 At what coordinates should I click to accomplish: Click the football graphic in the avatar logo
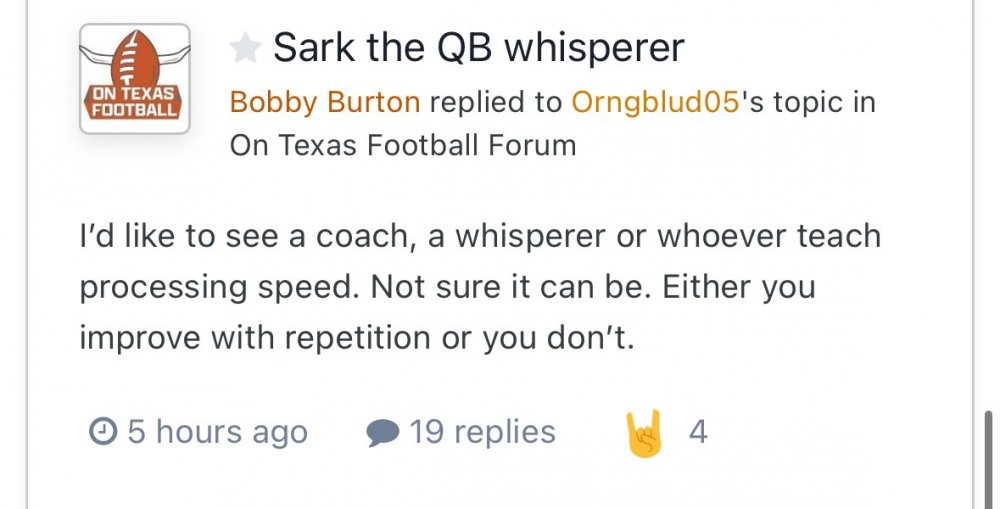(133, 59)
